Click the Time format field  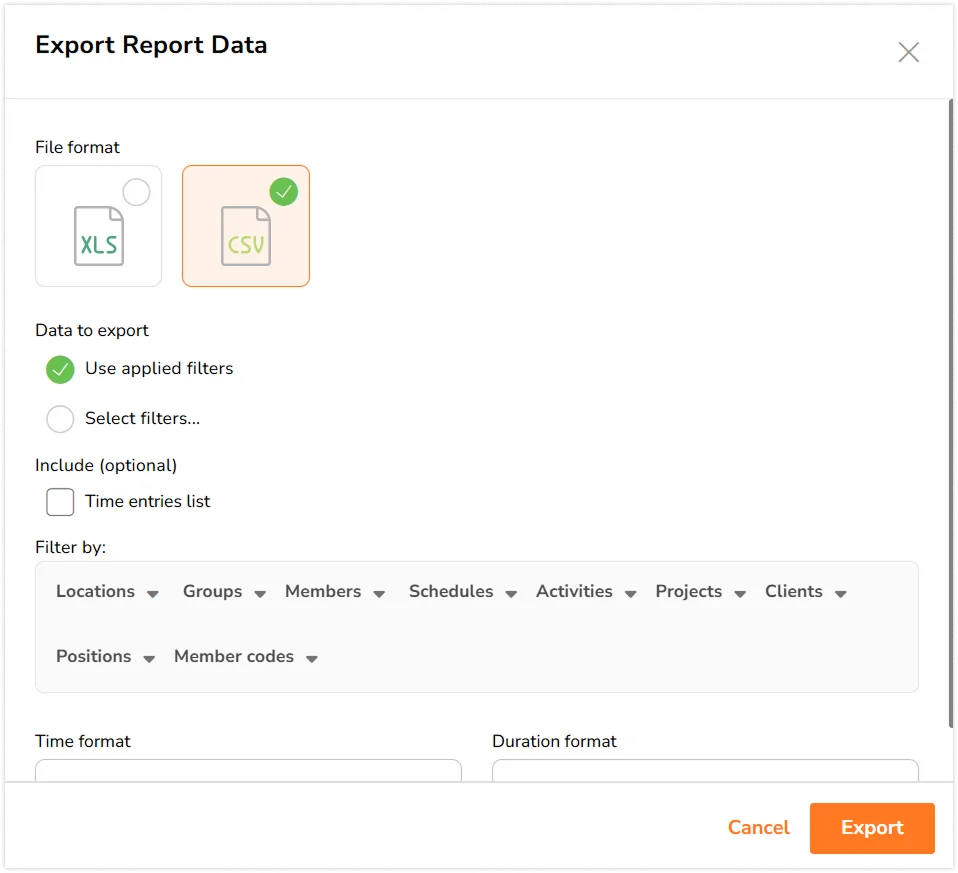tap(248, 770)
